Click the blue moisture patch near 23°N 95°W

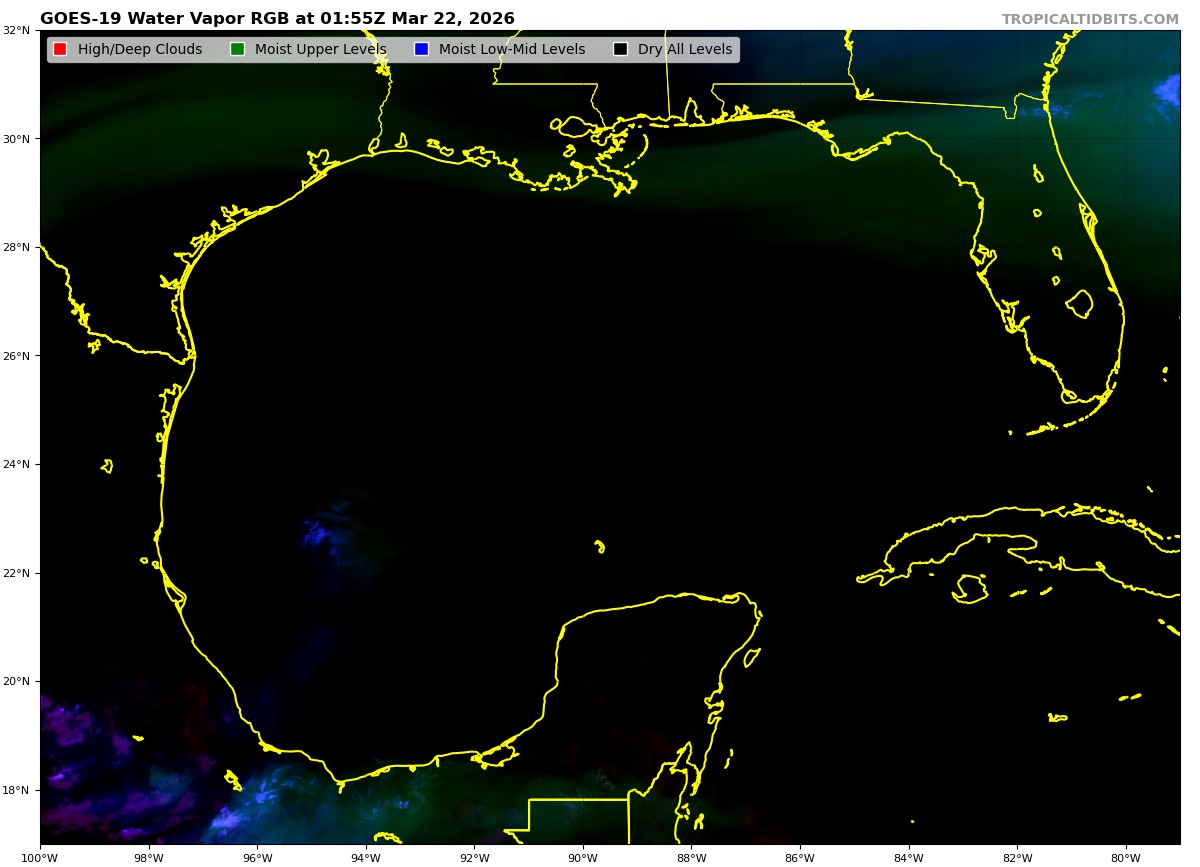click(x=320, y=533)
